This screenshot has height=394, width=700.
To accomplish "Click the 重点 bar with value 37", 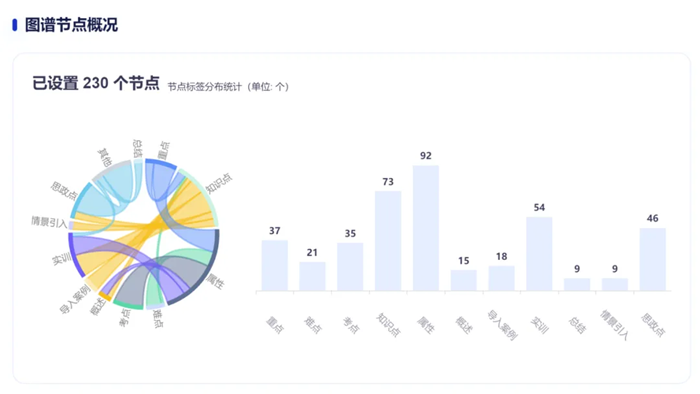I will 275,265.
